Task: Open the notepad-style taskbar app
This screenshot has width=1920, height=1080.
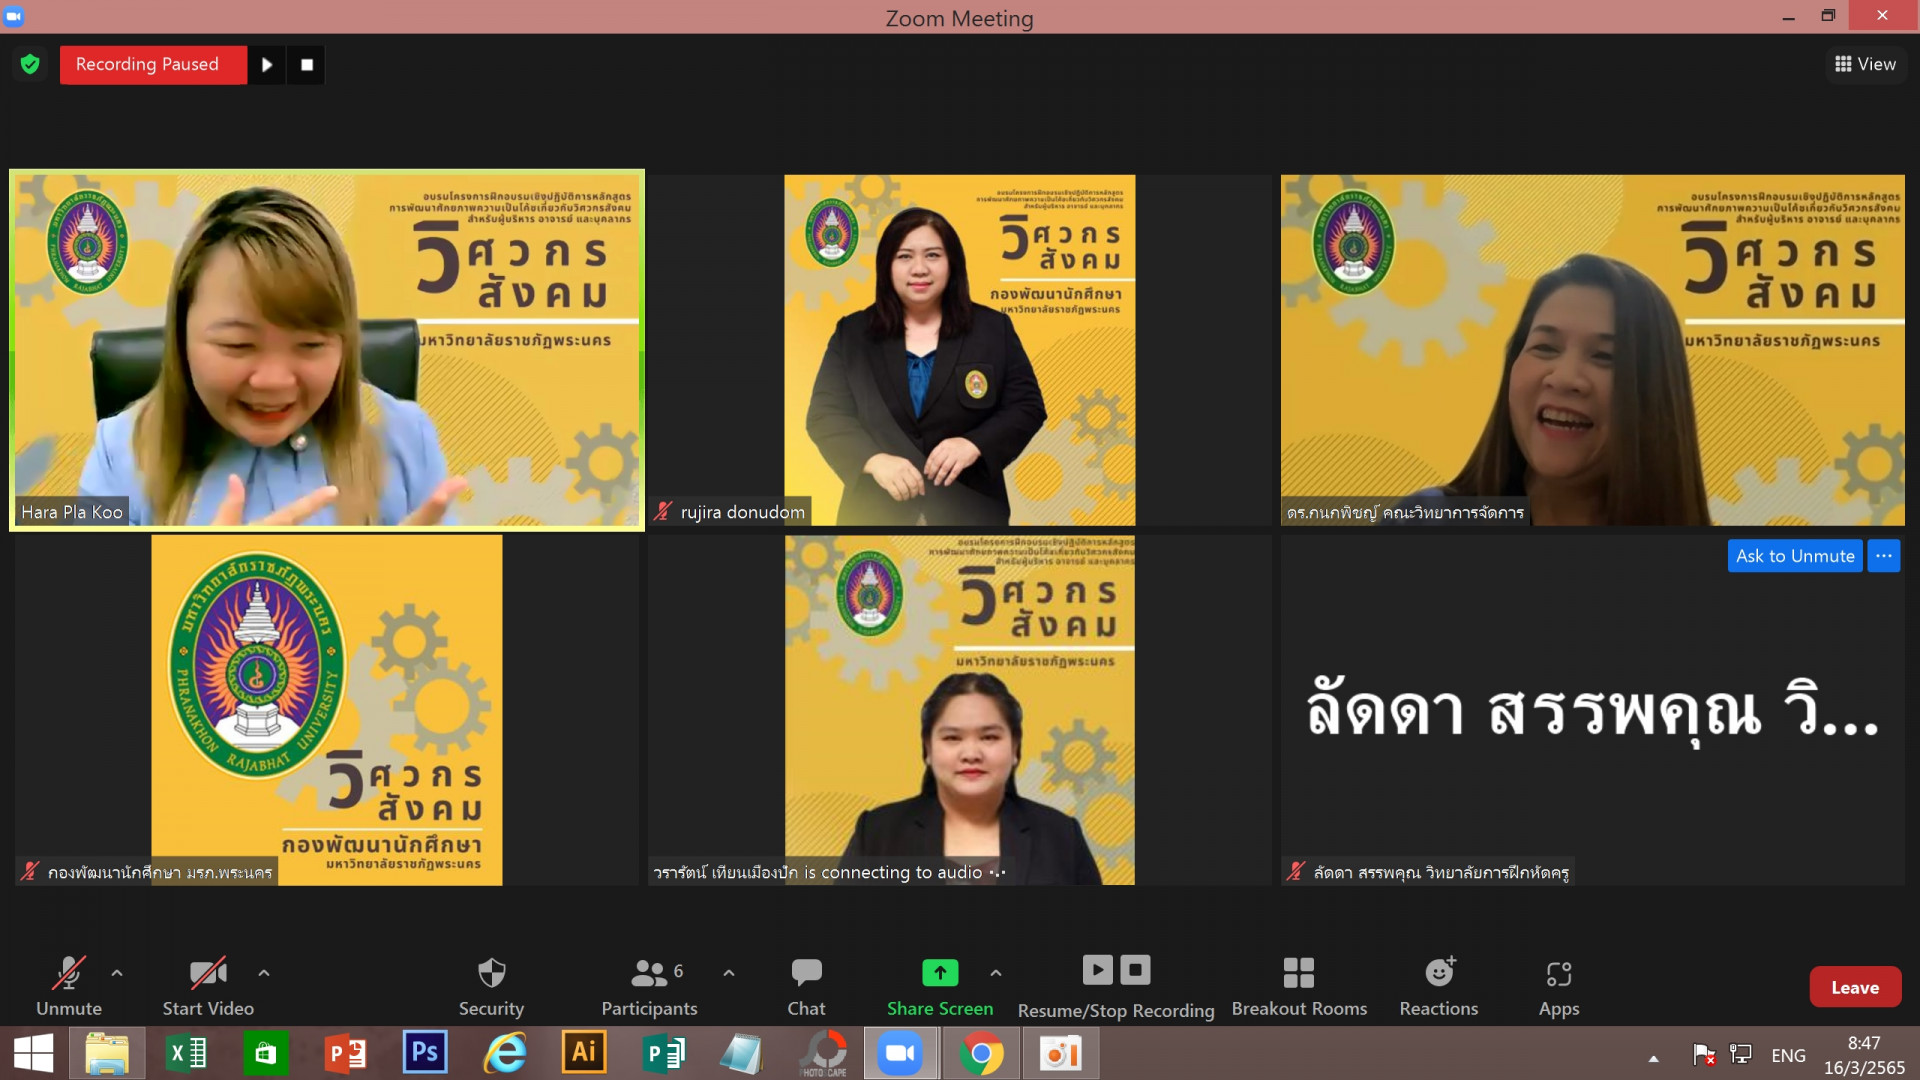Action: (742, 1054)
